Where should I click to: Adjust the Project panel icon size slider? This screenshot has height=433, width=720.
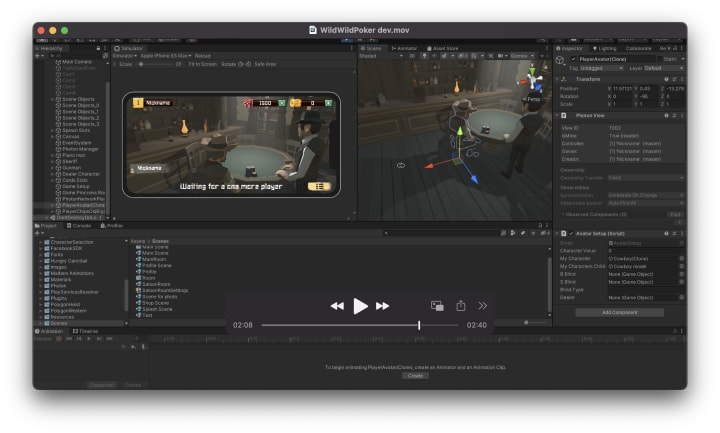[535, 322]
